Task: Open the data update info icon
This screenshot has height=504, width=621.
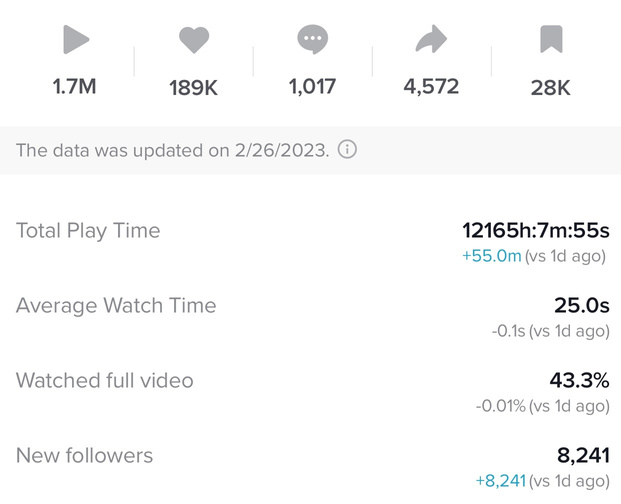Action: [348, 151]
